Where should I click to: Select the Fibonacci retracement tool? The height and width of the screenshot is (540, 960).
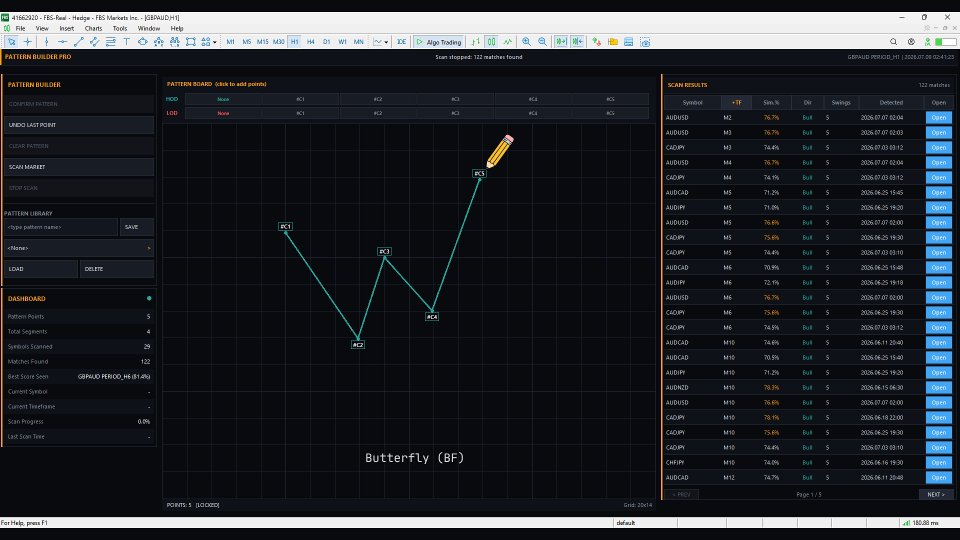pos(111,42)
